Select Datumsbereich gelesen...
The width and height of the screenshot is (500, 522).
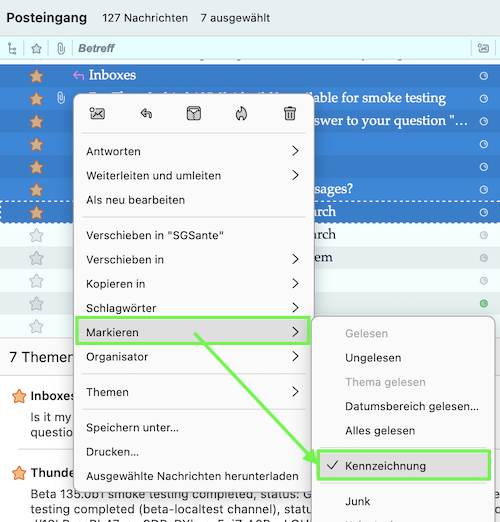click(404, 406)
